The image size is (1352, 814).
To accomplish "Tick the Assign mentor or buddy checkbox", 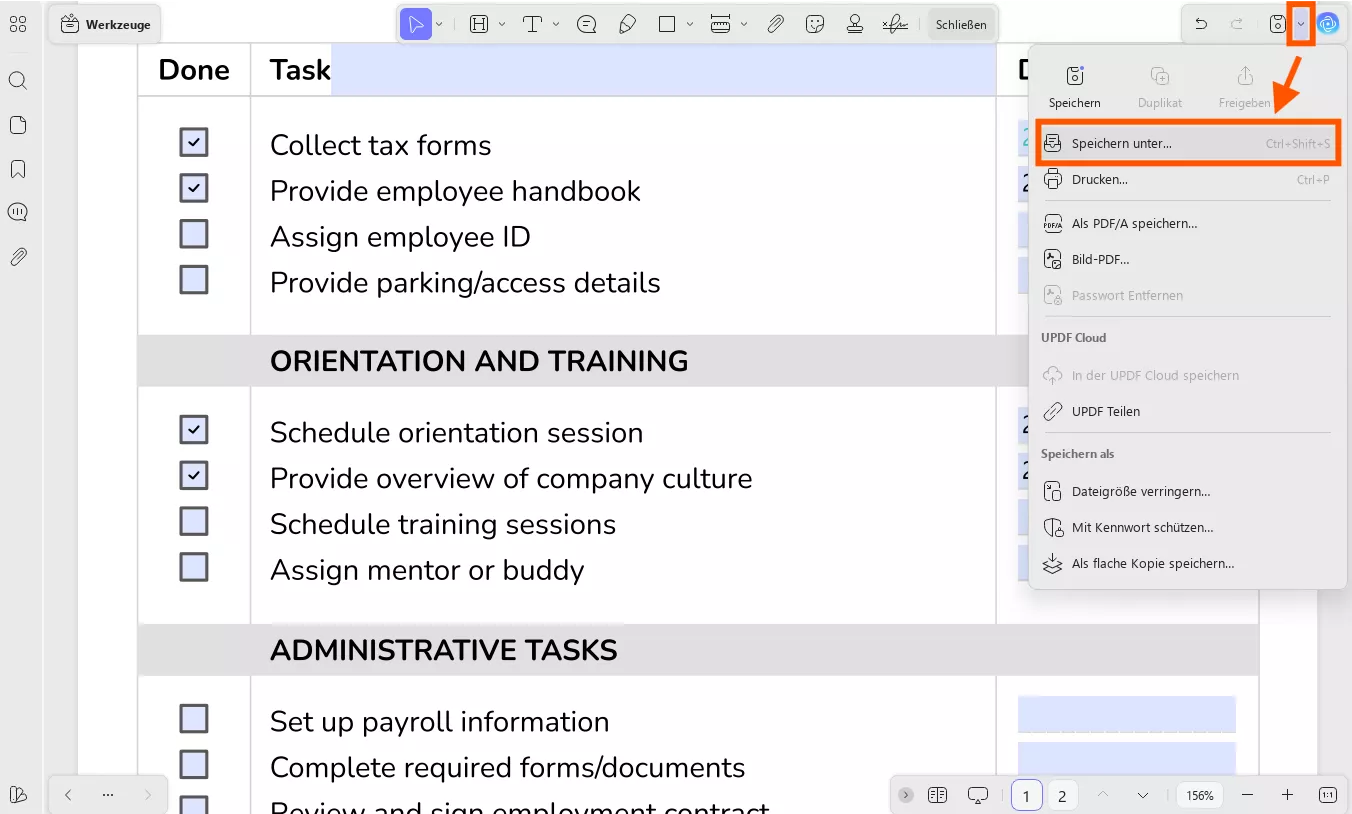I will pyautogui.click(x=194, y=568).
